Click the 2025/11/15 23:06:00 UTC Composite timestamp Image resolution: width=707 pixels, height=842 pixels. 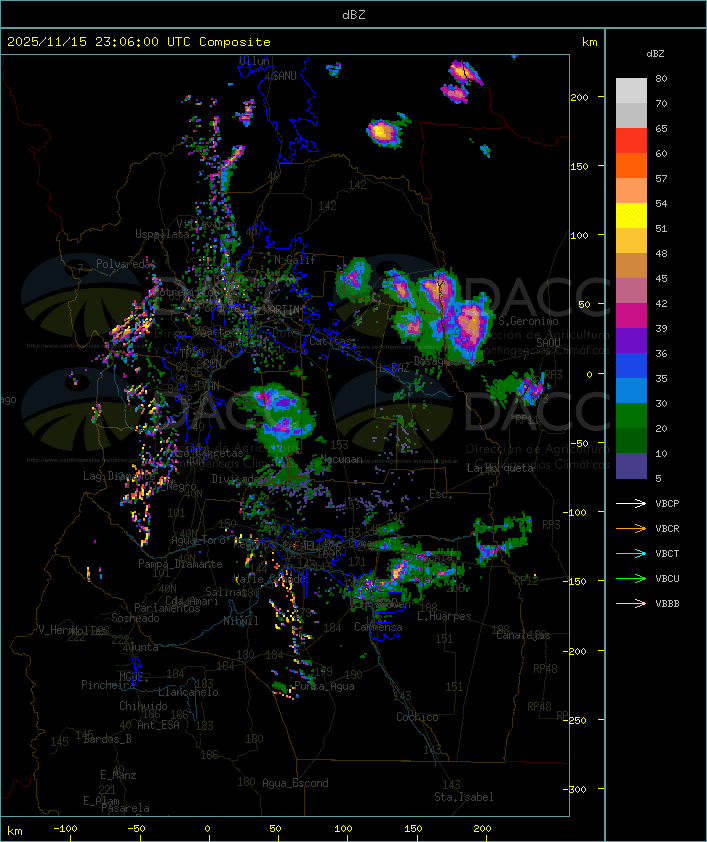[139, 42]
